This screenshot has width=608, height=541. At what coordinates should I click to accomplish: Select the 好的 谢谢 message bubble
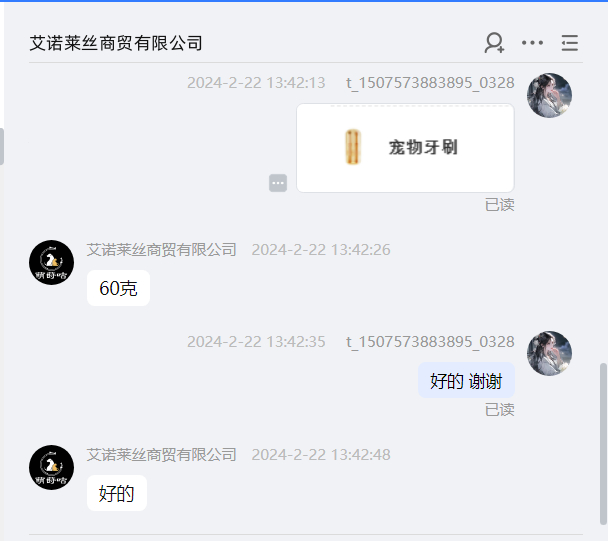[x=466, y=380]
